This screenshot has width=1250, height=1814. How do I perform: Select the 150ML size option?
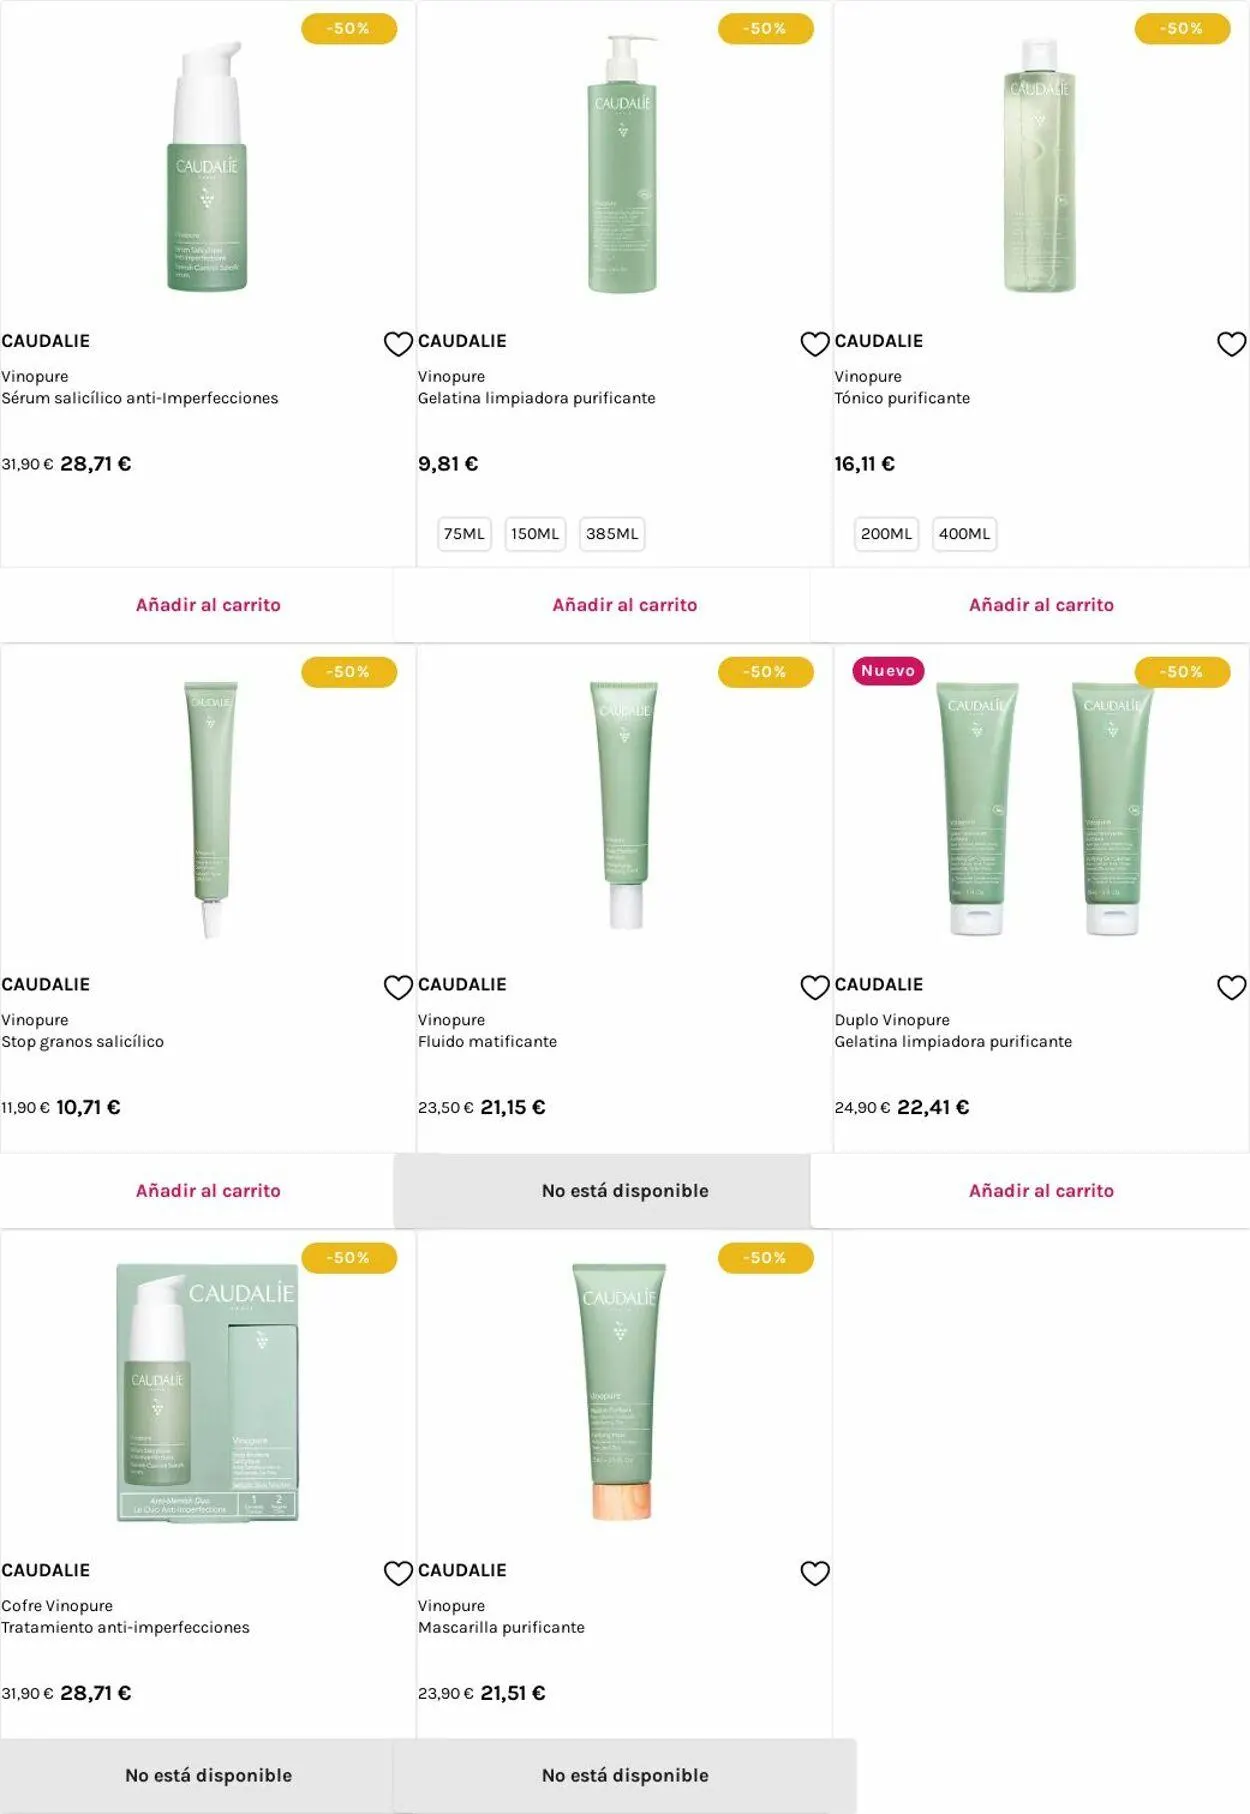coord(535,534)
